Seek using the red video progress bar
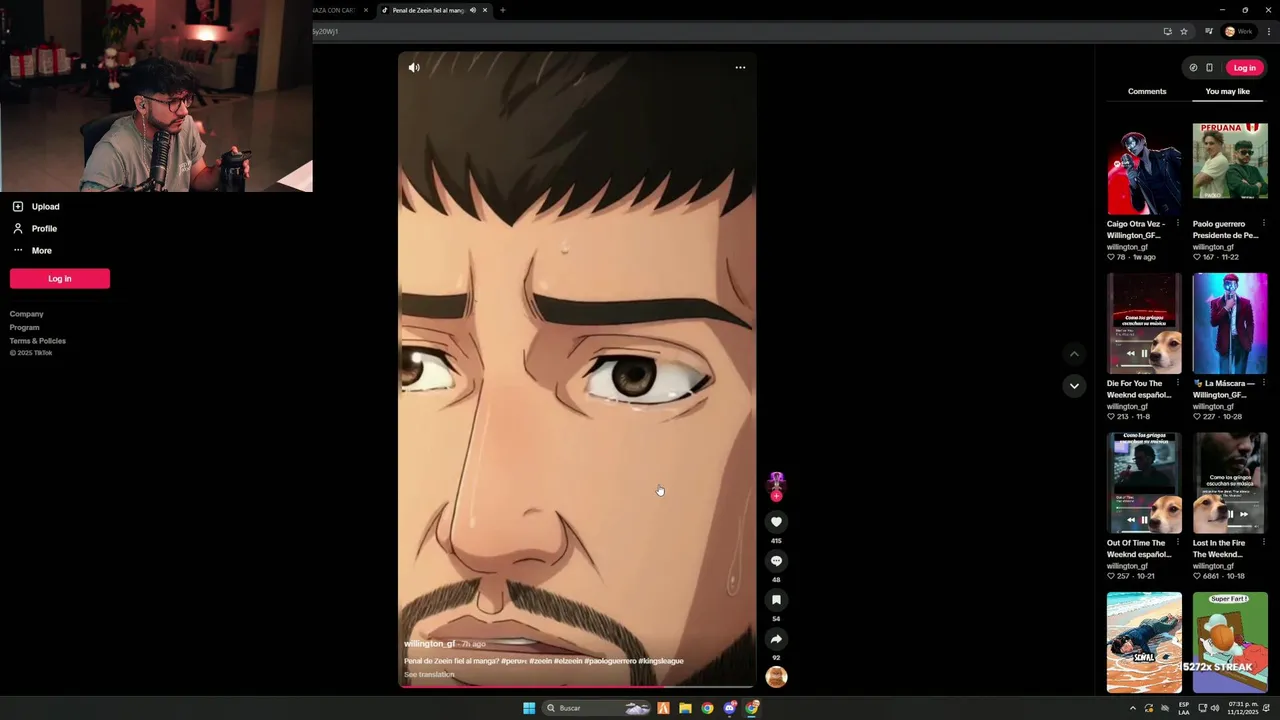Image resolution: width=1280 pixels, height=720 pixels. pos(576,686)
